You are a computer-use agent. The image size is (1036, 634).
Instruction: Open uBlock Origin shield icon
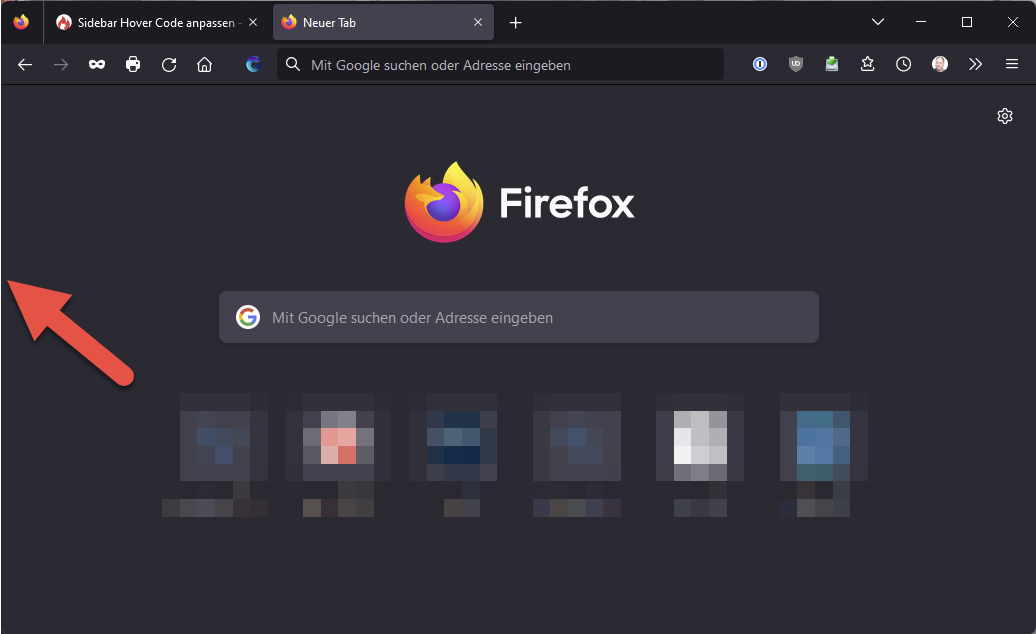(796, 64)
